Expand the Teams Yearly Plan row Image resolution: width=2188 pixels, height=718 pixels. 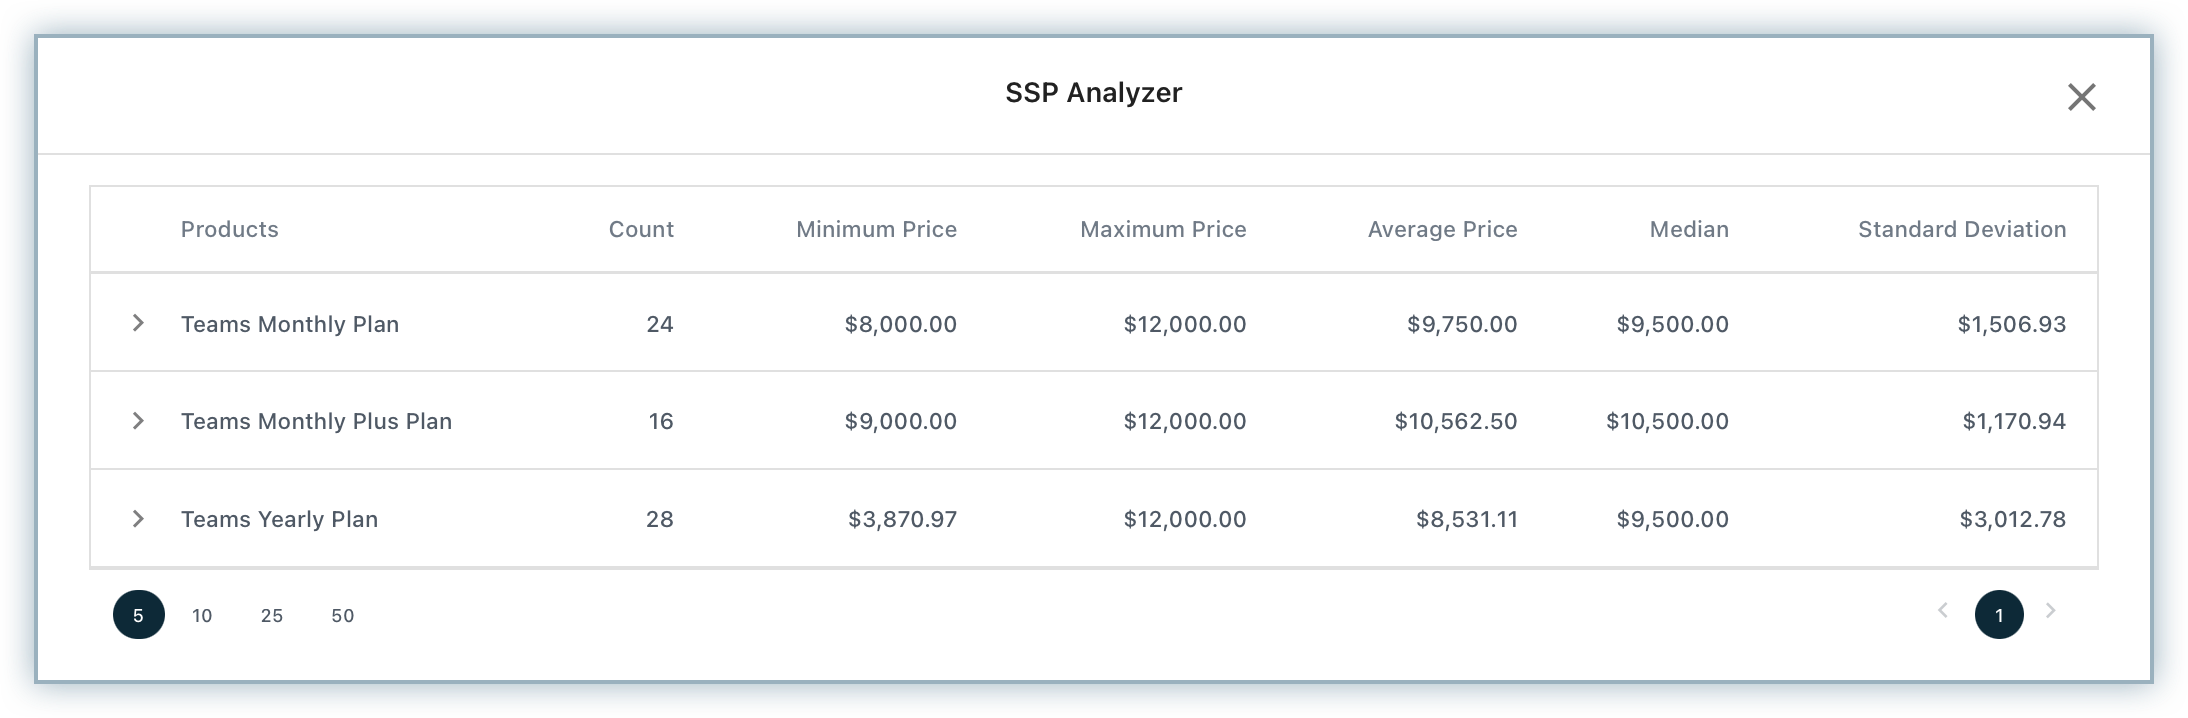[x=138, y=519]
